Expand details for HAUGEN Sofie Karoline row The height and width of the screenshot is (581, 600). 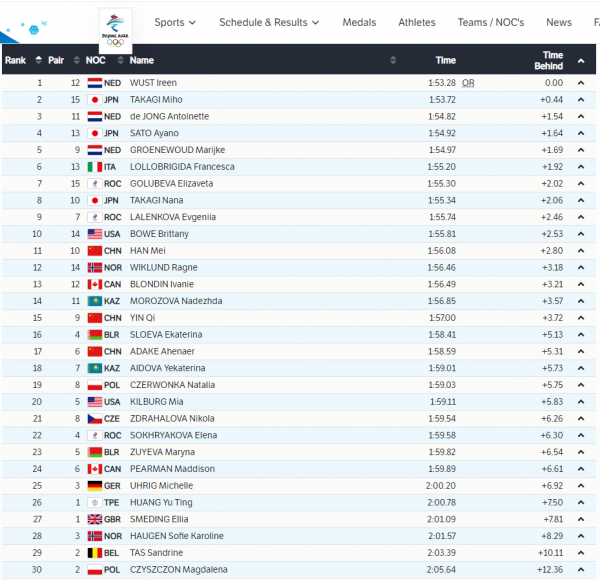click(581, 536)
